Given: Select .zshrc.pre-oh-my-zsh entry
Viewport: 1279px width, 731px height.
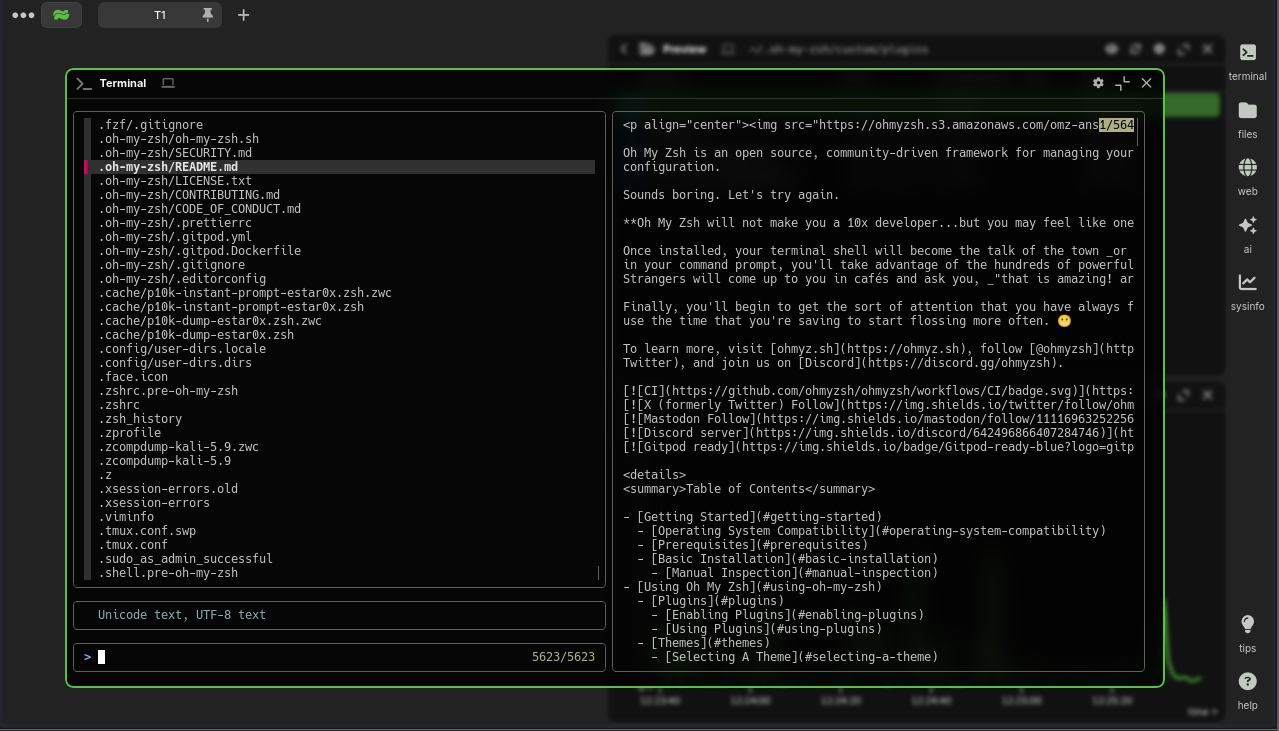Looking at the screenshot, I should tap(168, 391).
